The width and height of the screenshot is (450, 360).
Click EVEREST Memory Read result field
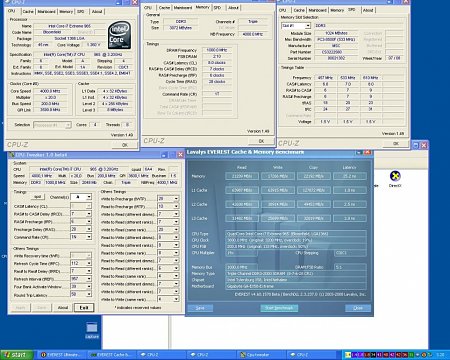click(242, 176)
